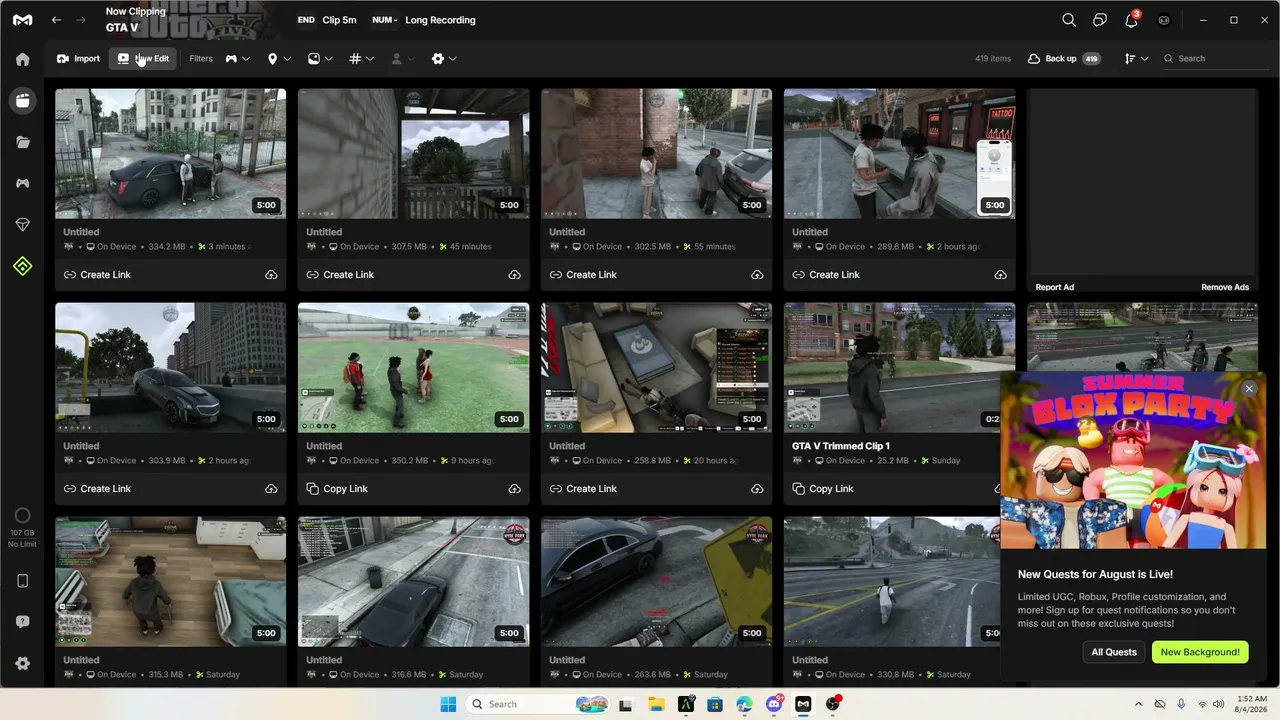
Task: Open File Explorer from the taskbar
Action: [x=655, y=704]
